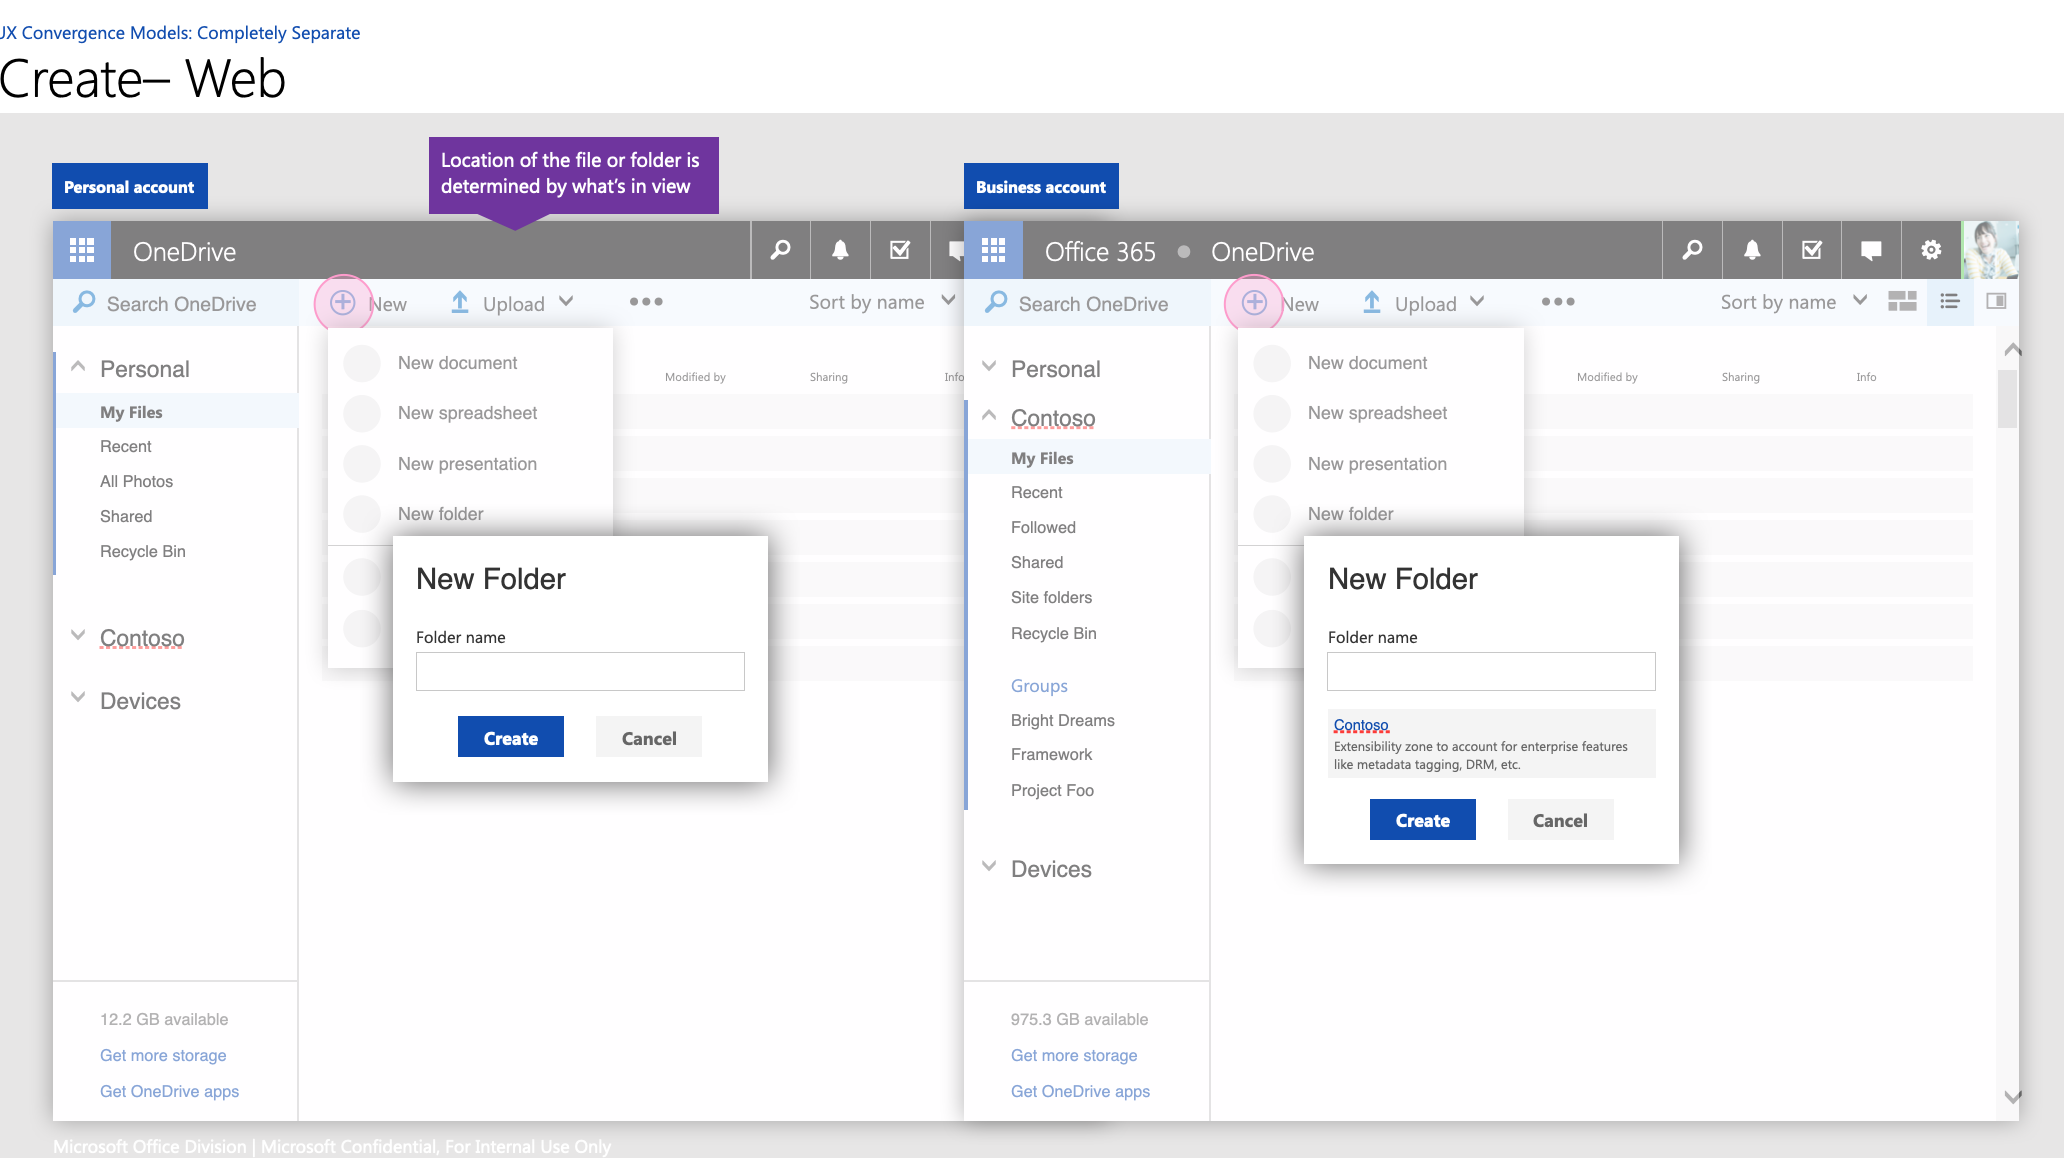The height and width of the screenshot is (1158, 2064).
Task: Switch to list view in business account
Action: click(x=1949, y=301)
